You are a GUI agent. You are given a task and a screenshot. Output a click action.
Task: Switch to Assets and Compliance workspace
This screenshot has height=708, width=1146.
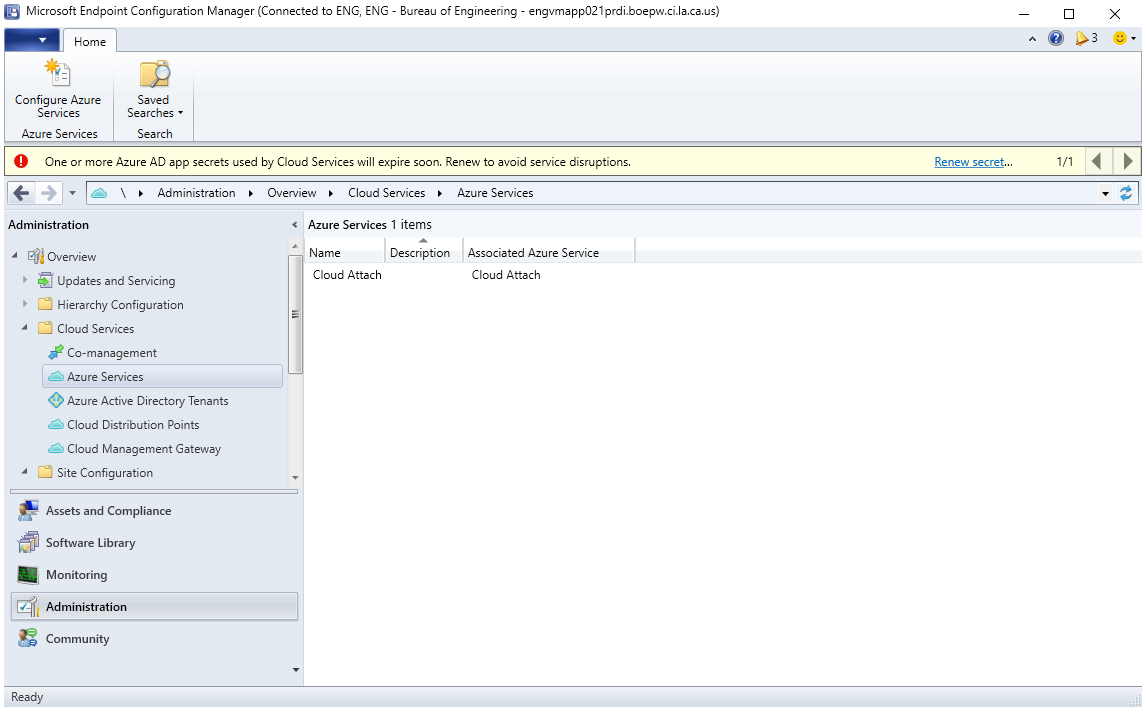click(154, 511)
